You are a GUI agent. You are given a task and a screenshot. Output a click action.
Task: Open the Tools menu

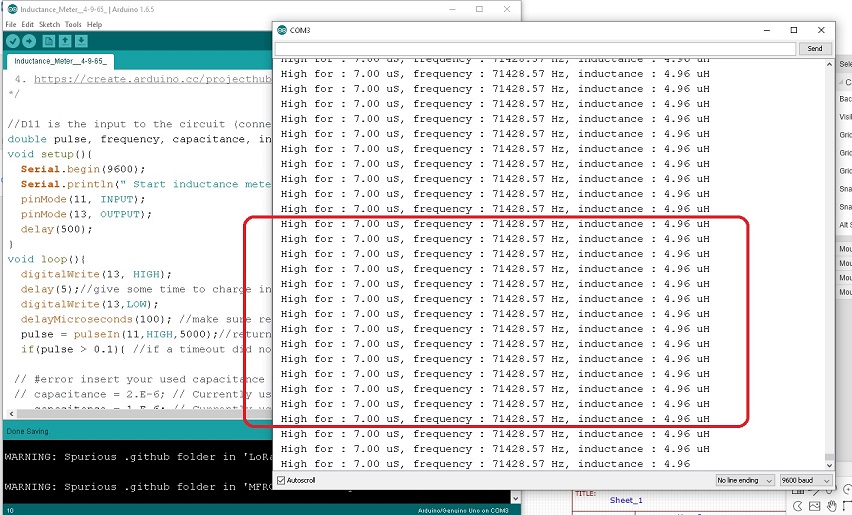pyautogui.click(x=73, y=24)
